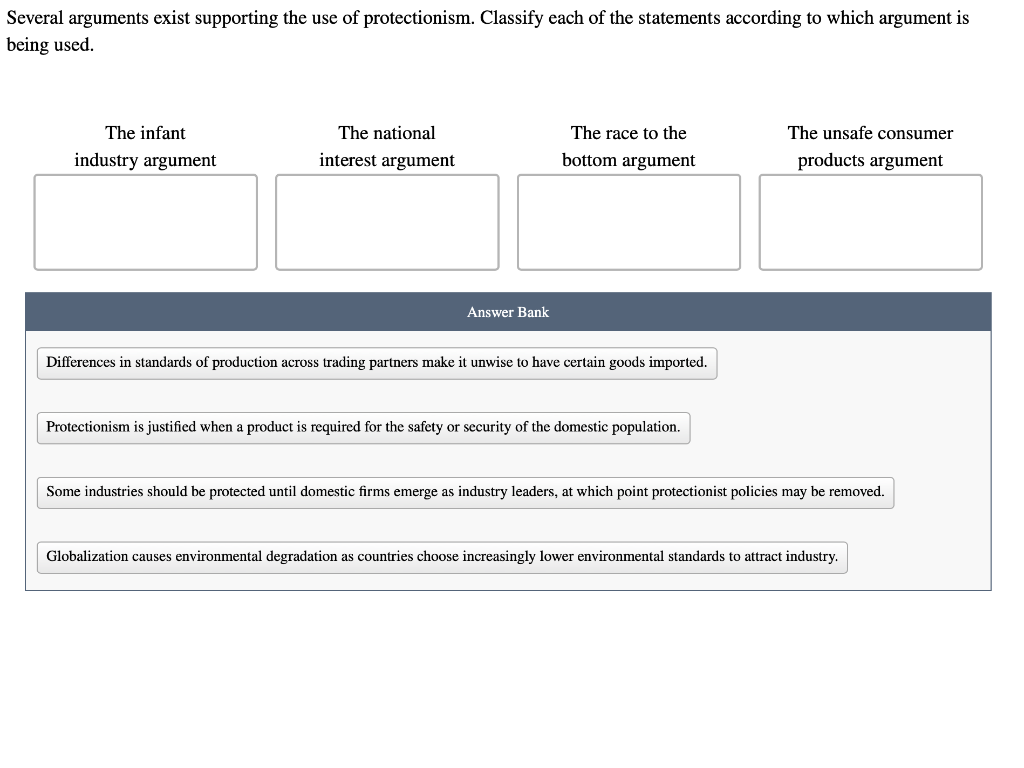Click 'The infant industry argument' heading
The height and width of the screenshot is (768, 1024).
(145, 146)
